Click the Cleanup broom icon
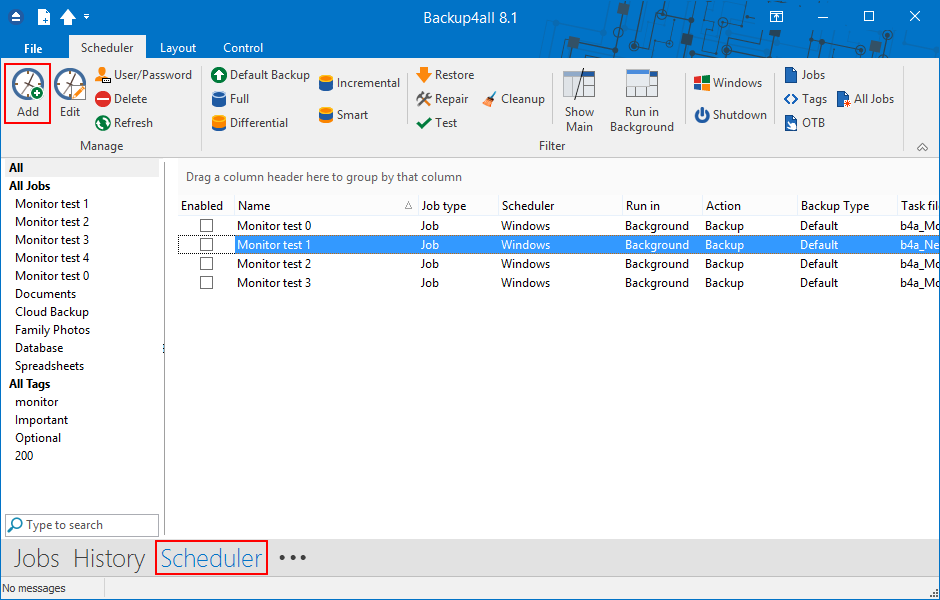The width and height of the screenshot is (940, 600). click(x=490, y=99)
